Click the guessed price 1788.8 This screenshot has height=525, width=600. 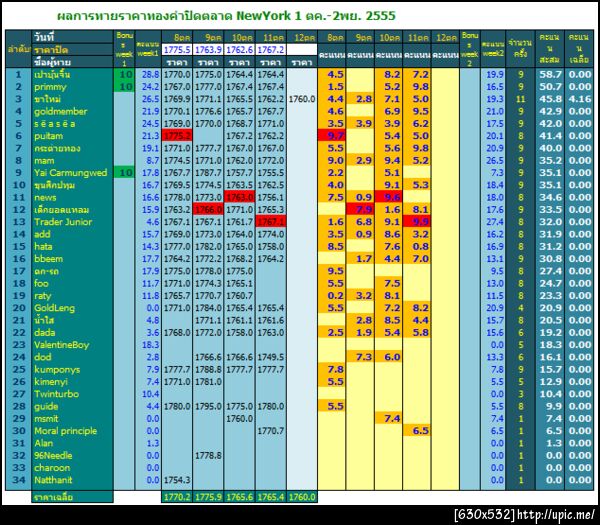pyautogui.click(x=208, y=369)
